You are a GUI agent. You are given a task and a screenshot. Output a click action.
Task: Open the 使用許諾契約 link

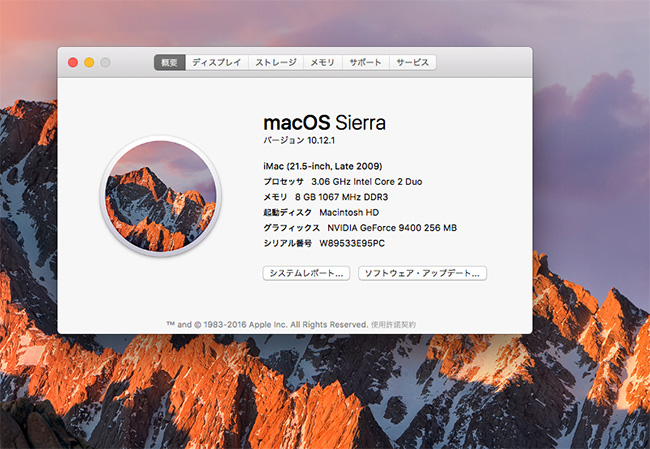pyautogui.click(x=393, y=325)
